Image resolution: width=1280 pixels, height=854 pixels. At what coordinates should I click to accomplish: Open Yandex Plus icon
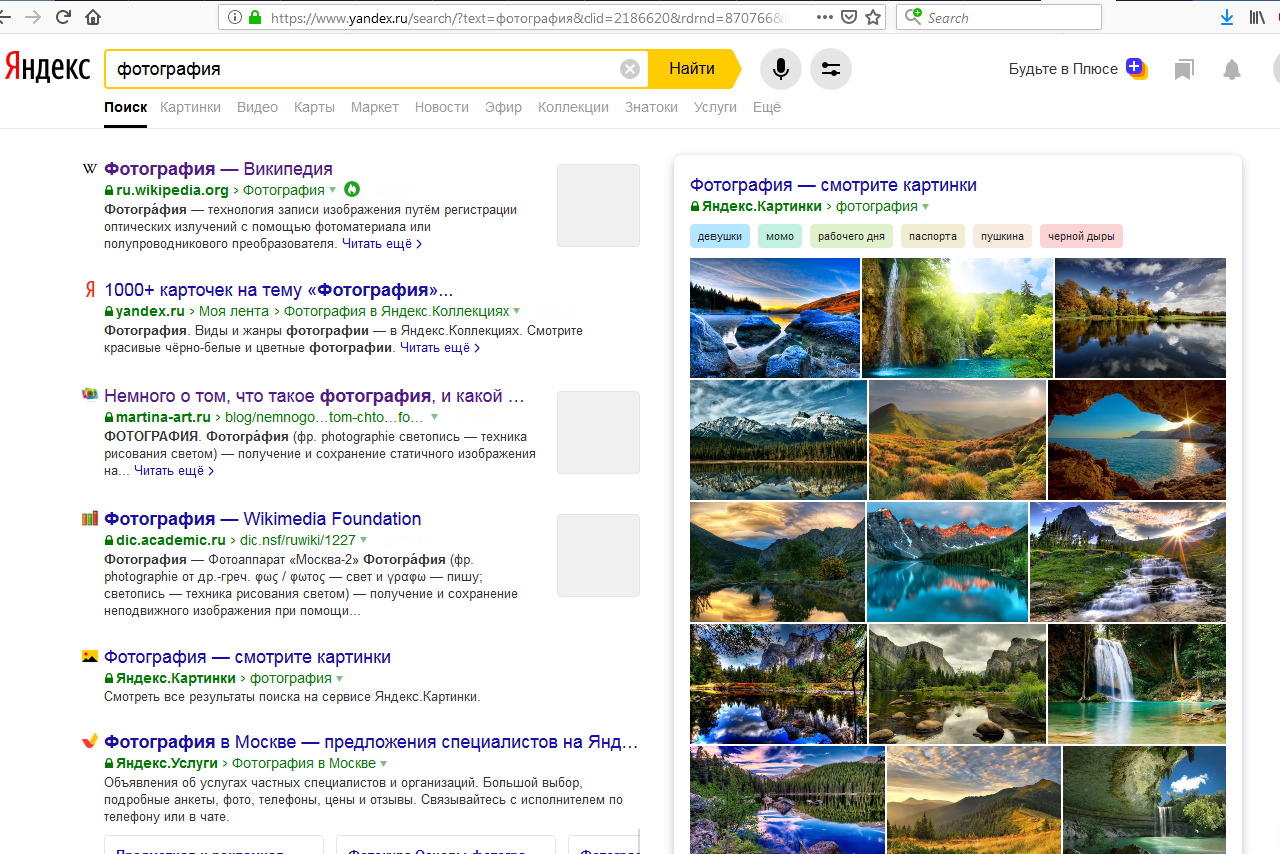point(1136,69)
